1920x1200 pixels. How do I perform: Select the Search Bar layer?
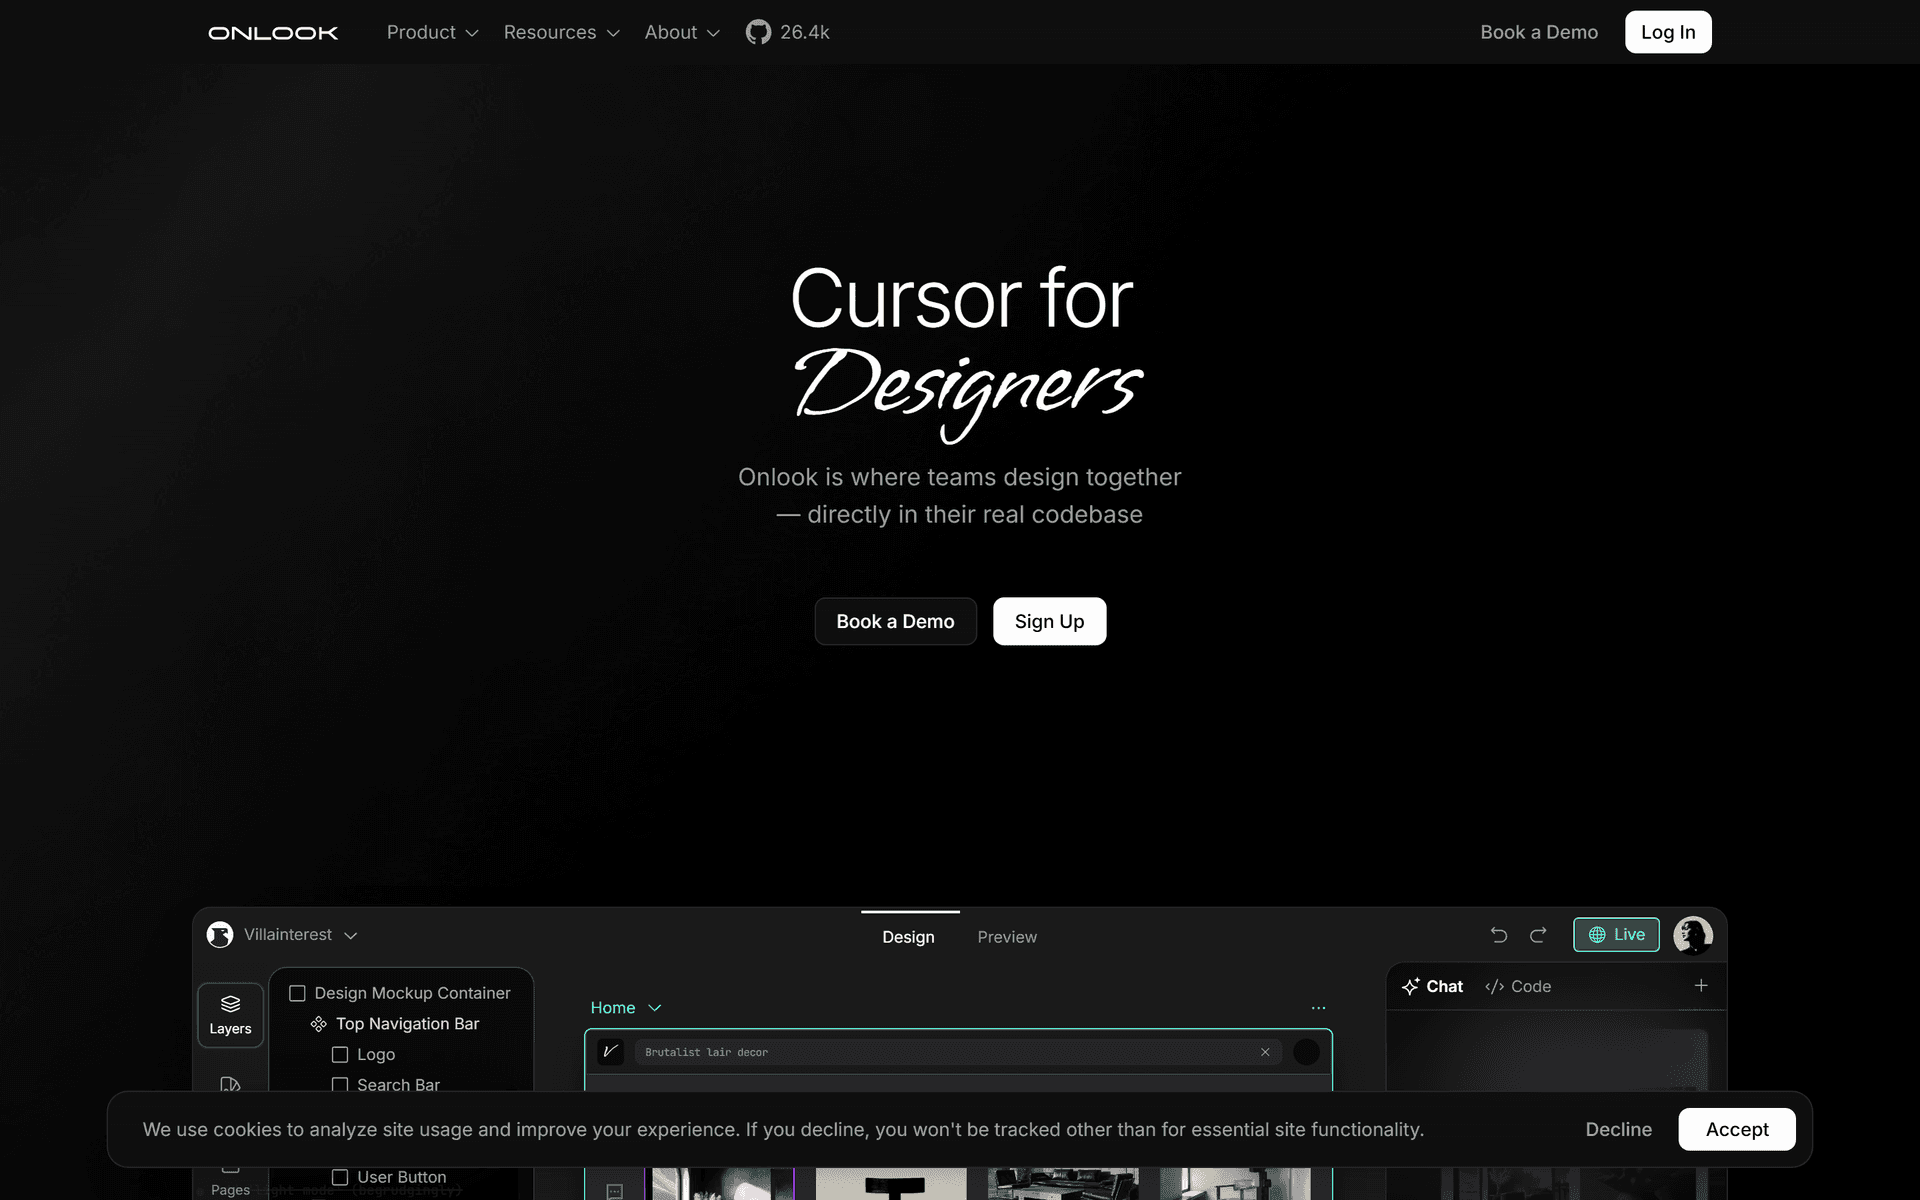(x=386, y=1085)
